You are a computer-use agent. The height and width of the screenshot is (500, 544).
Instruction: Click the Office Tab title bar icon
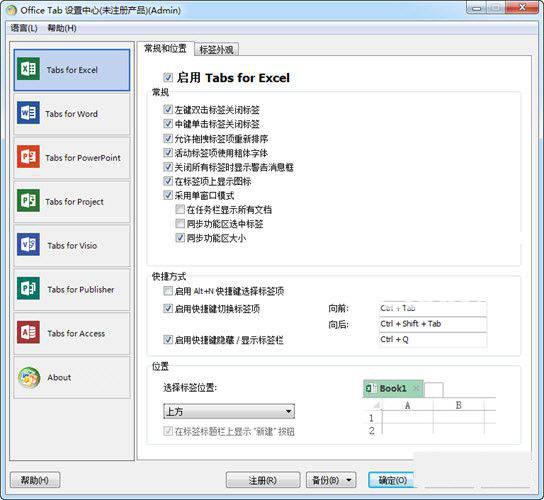tap(11, 10)
